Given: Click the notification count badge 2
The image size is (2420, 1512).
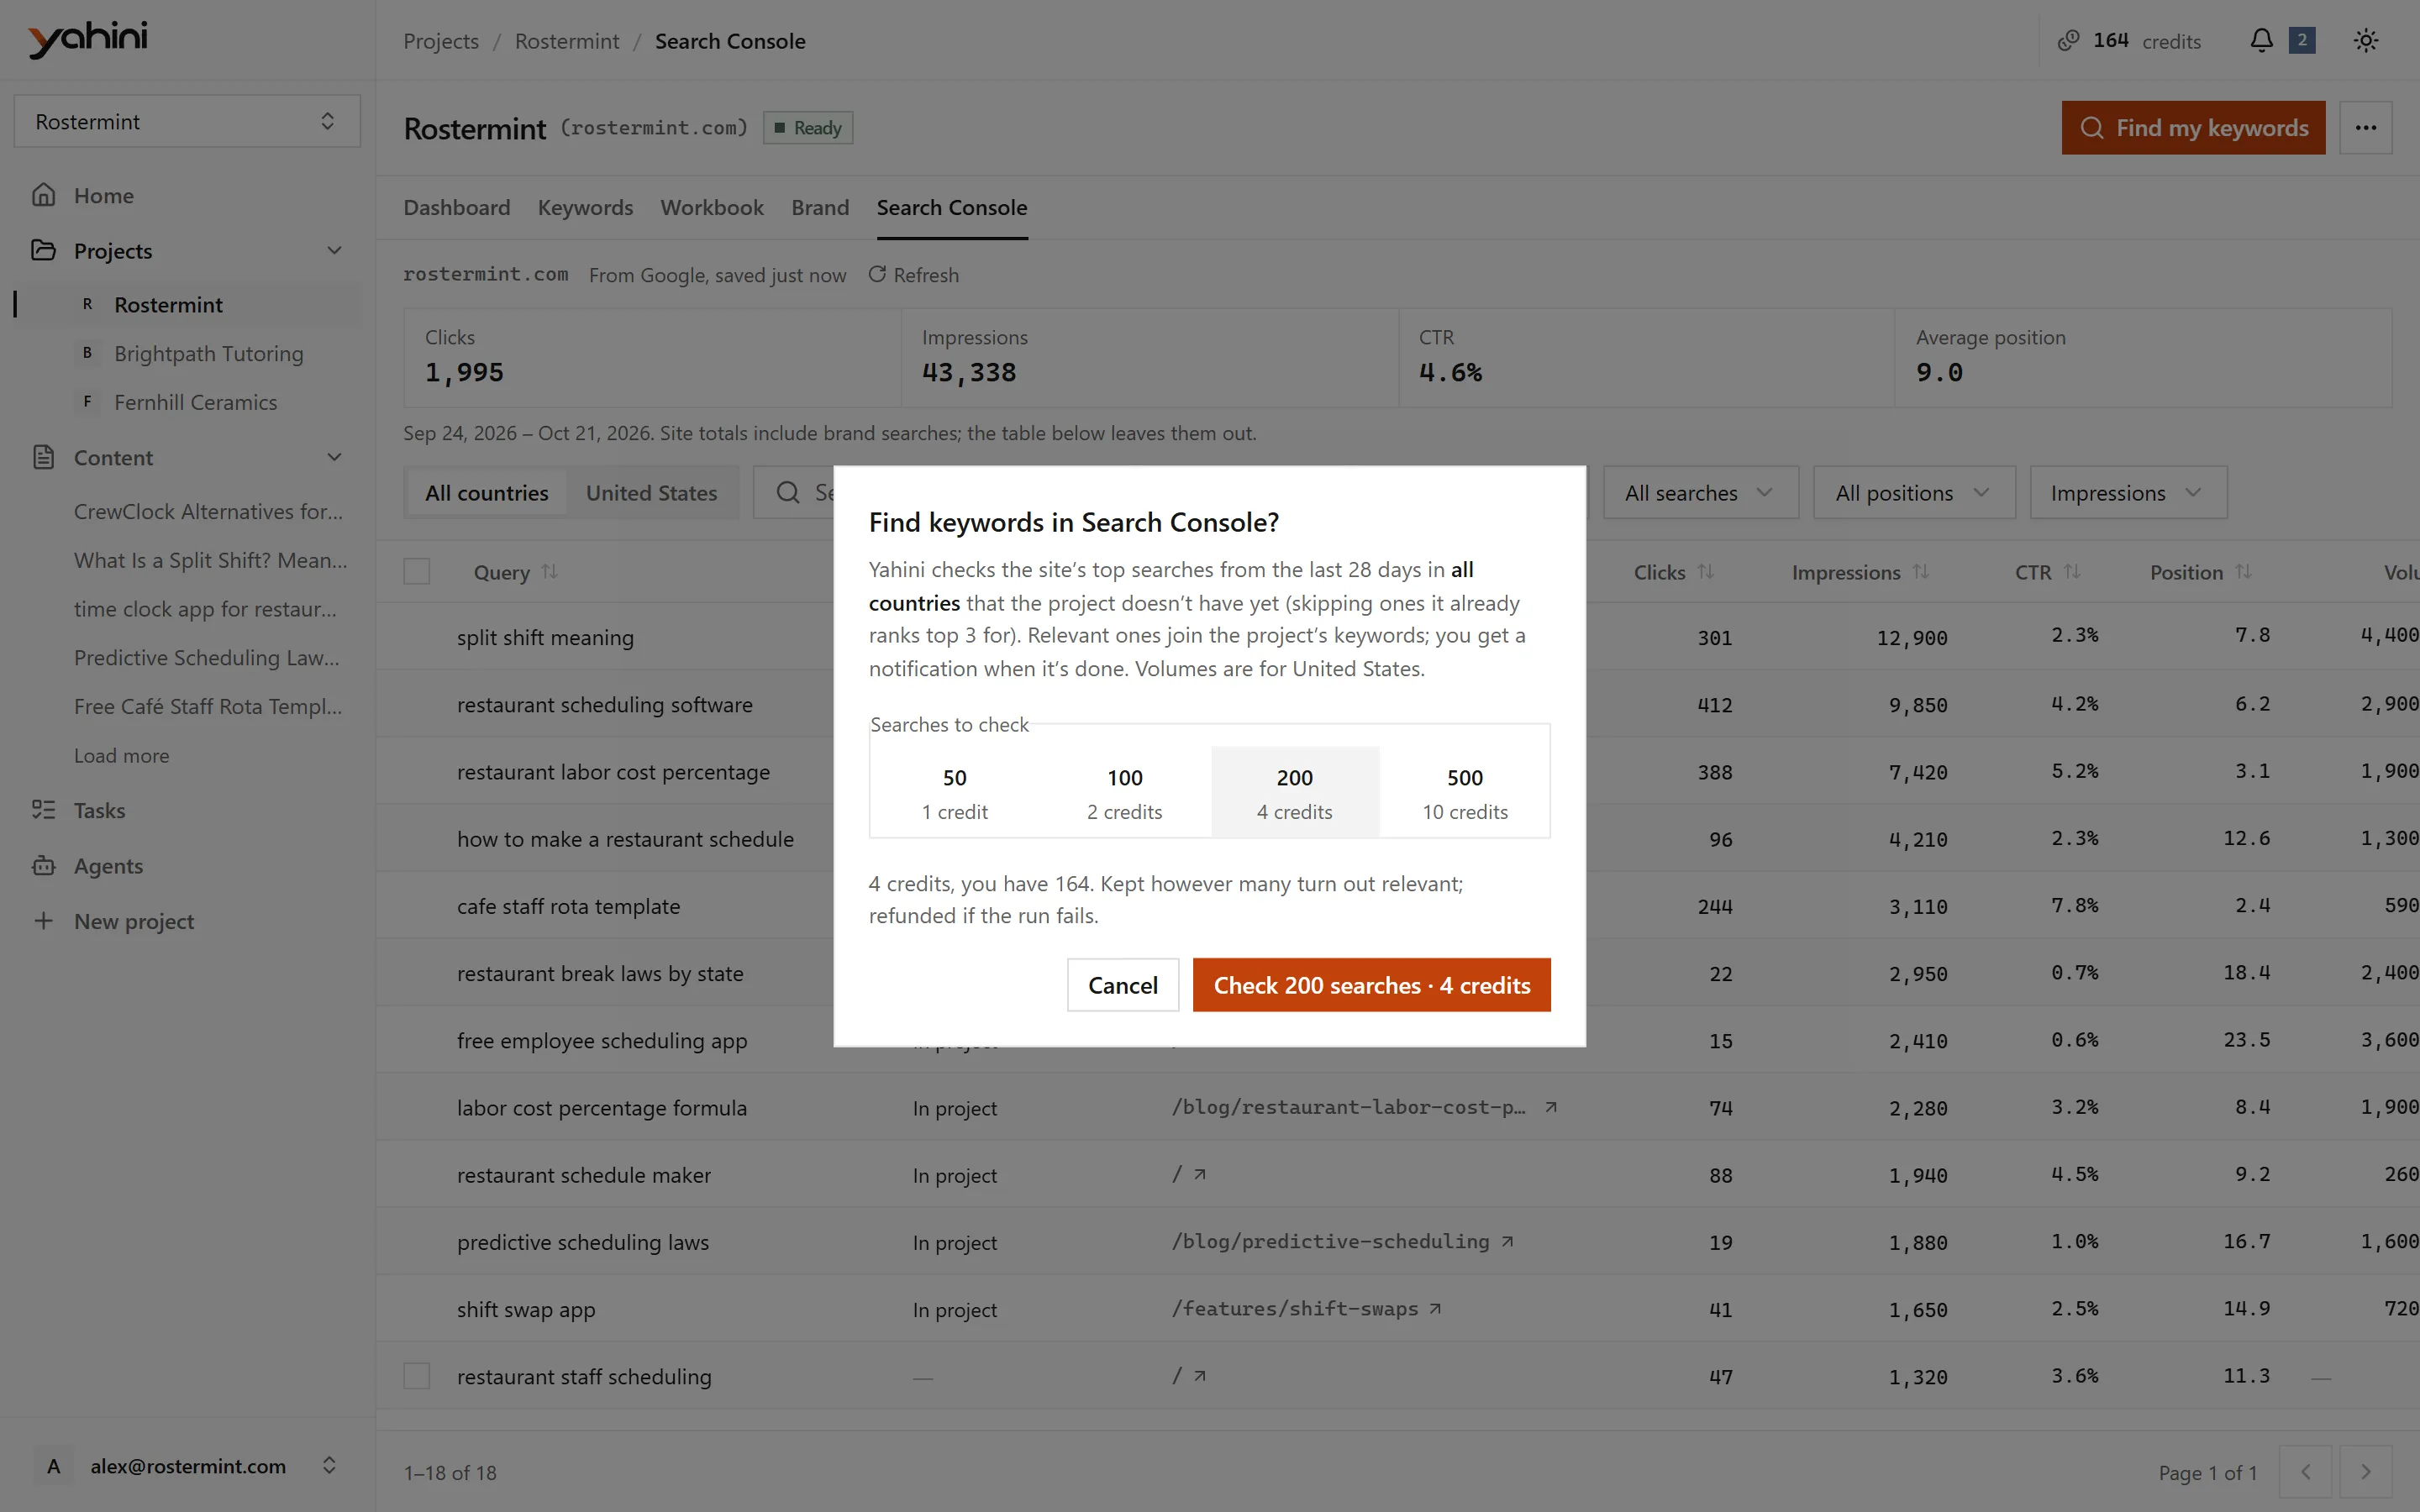Looking at the screenshot, I should pyautogui.click(x=2302, y=41).
